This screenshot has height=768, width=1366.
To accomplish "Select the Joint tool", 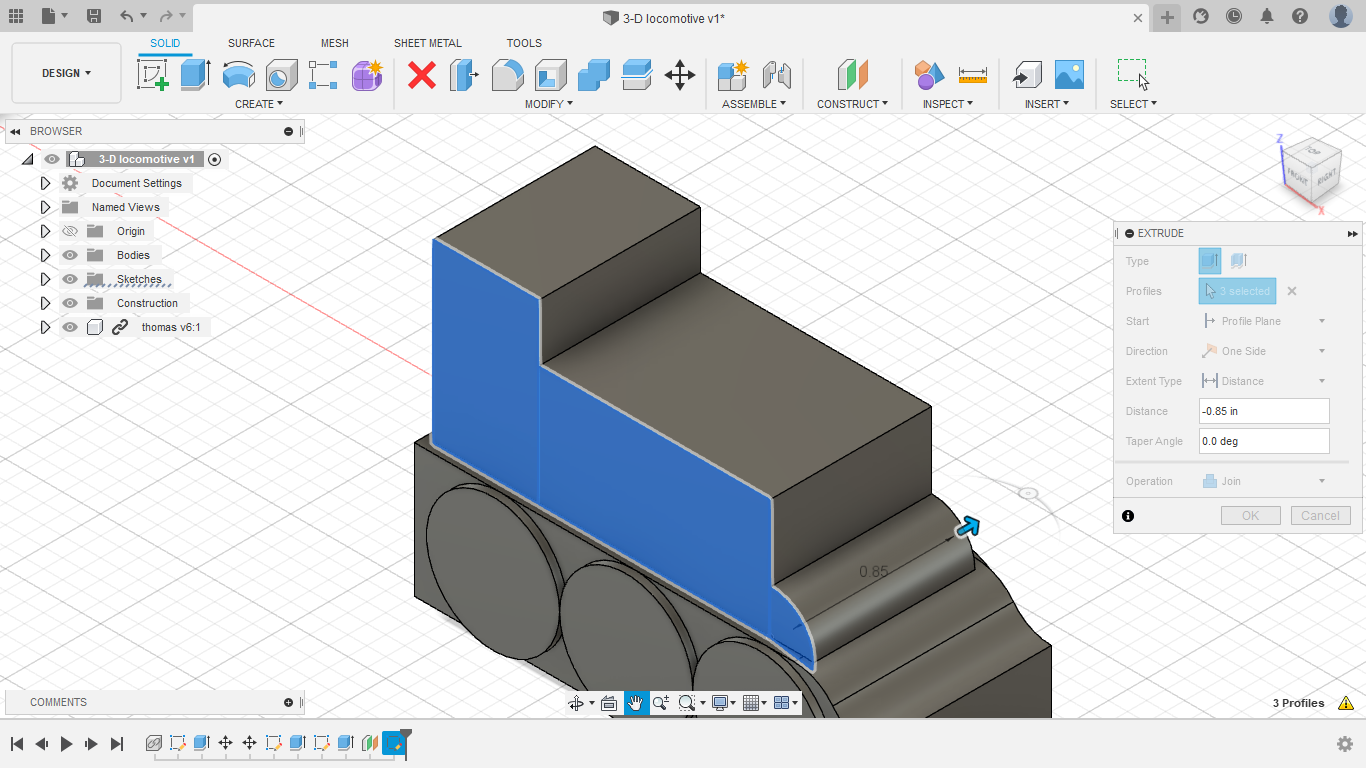I will click(776, 75).
